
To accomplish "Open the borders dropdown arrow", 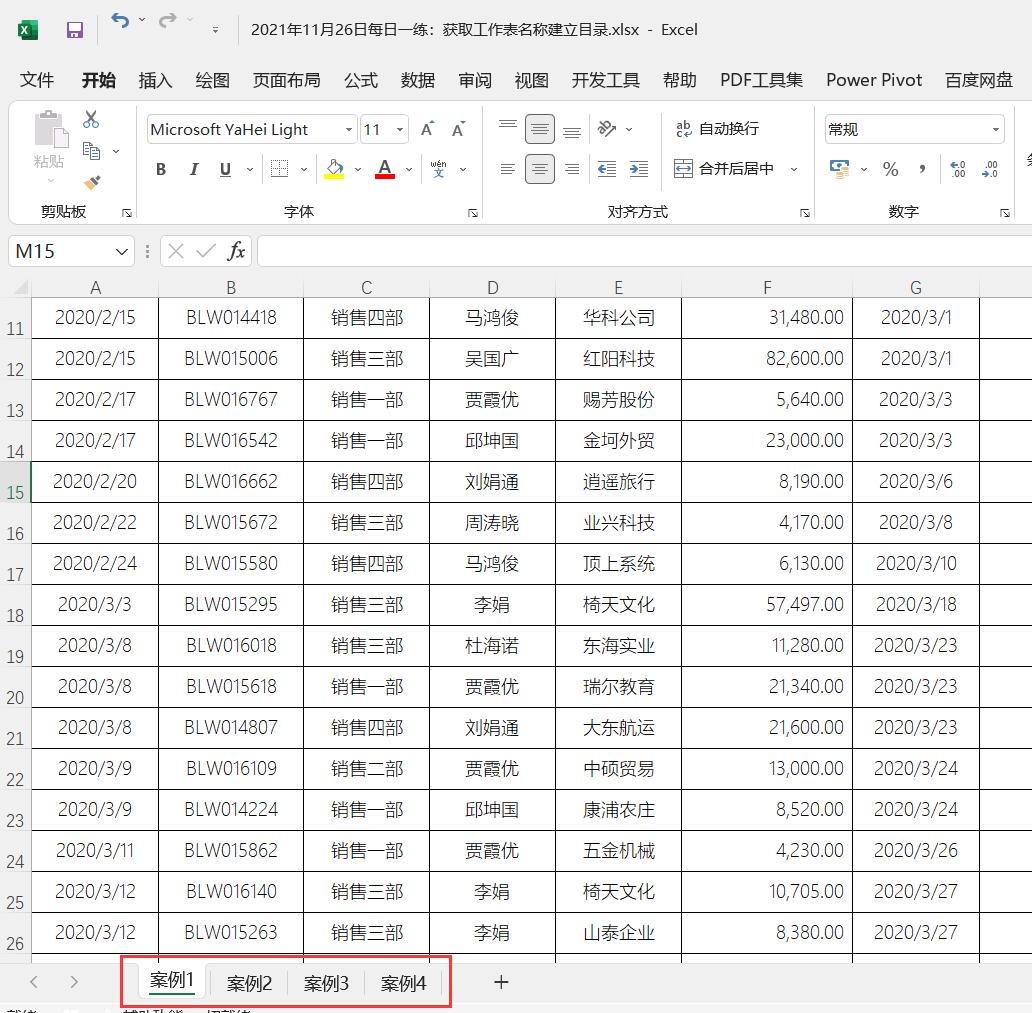I will (304, 169).
